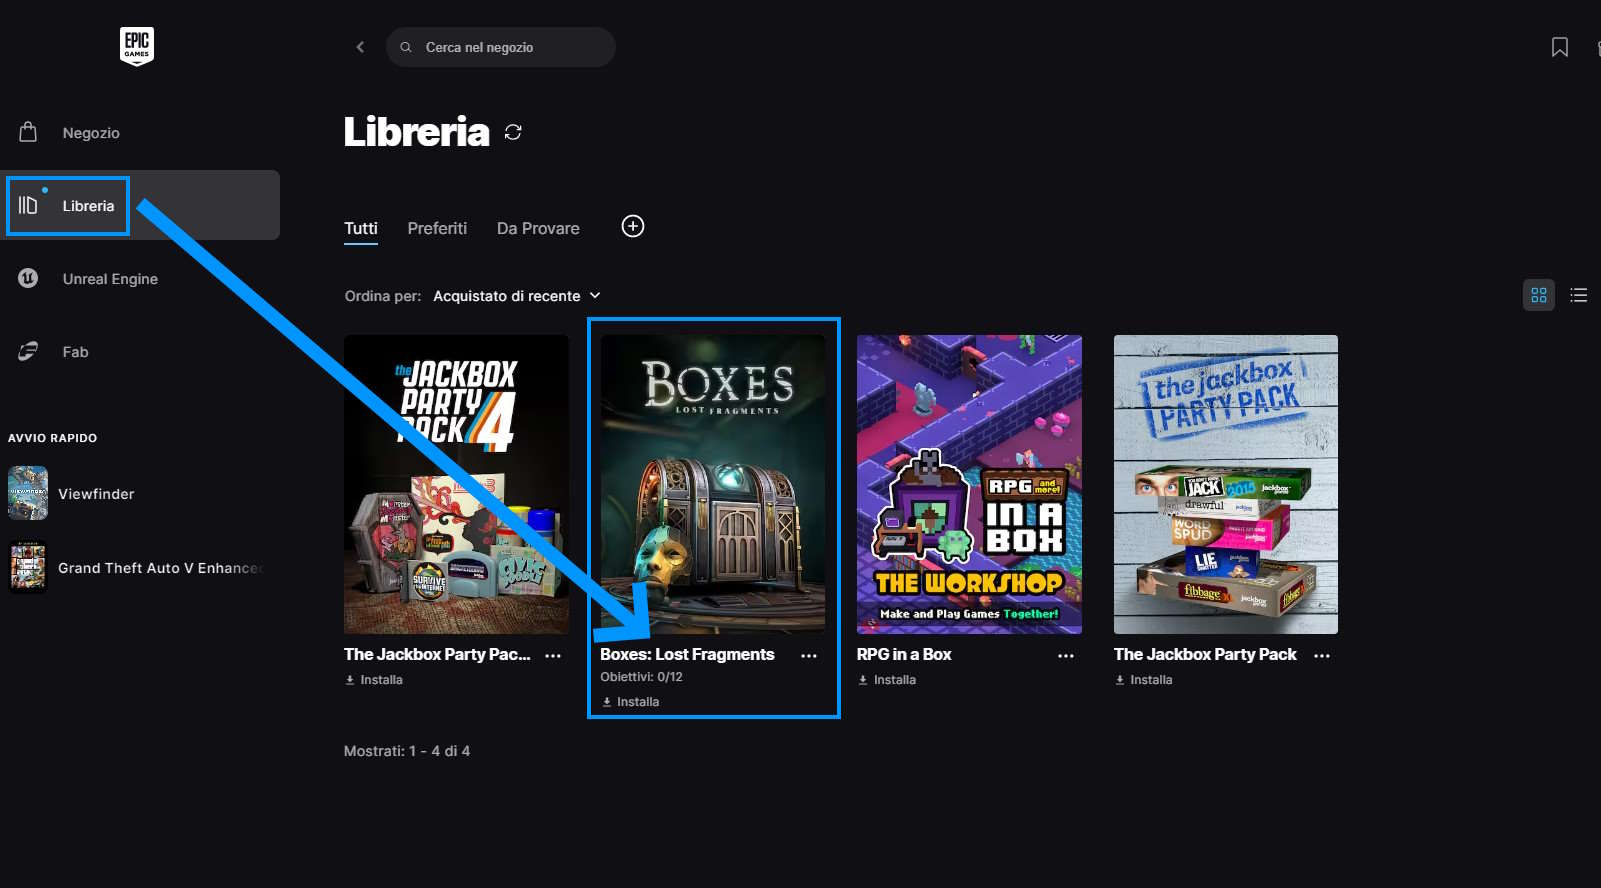The width and height of the screenshot is (1601, 888).
Task: Open Fab from the sidebar
Action: click(x=75, y=352)
